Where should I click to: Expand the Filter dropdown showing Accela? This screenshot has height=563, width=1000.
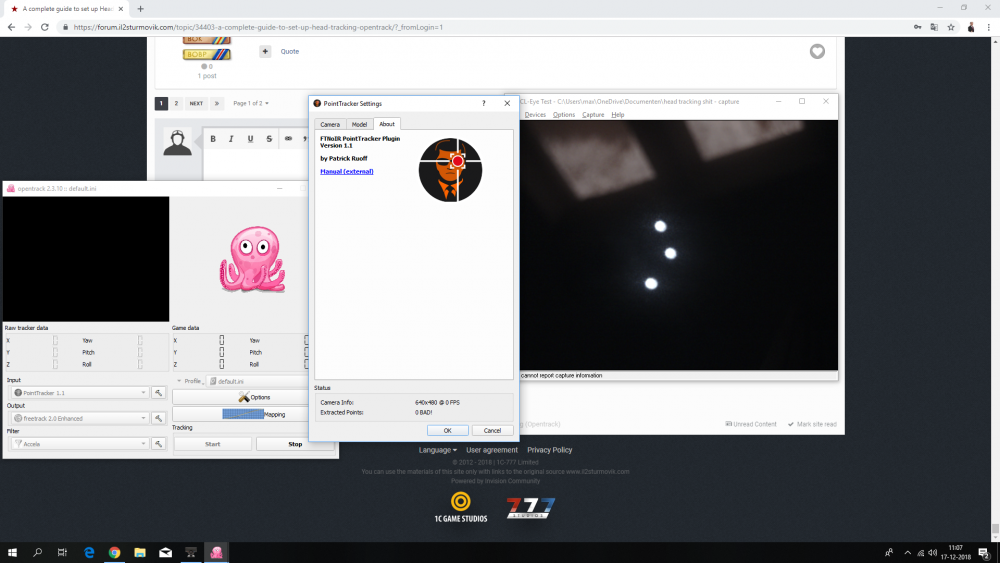(x=78, y=444)
